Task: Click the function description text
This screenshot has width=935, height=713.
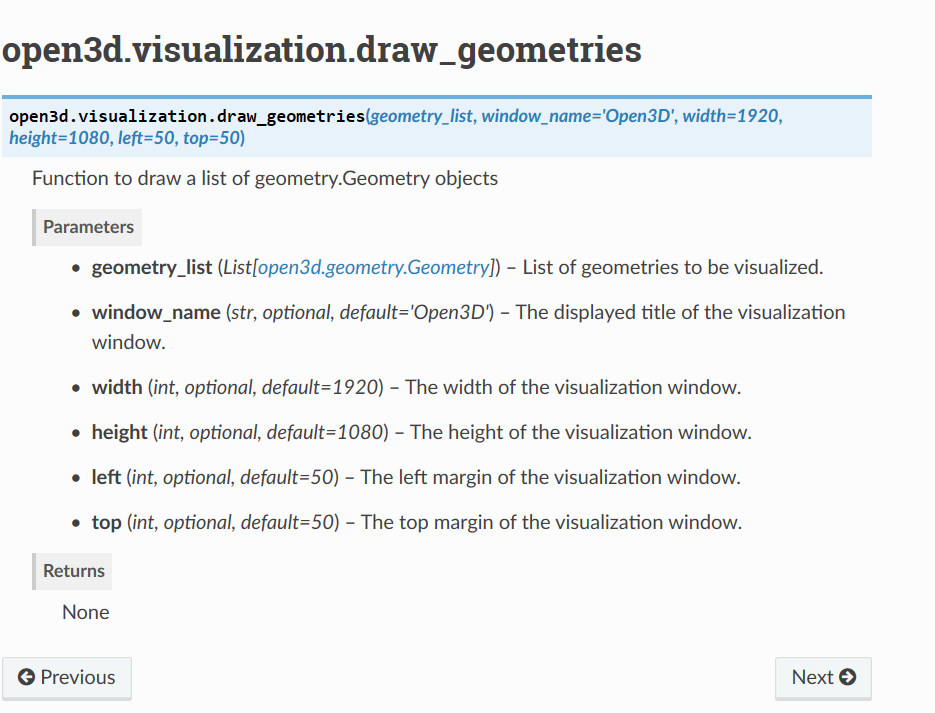Action: [x=264, y=178]
